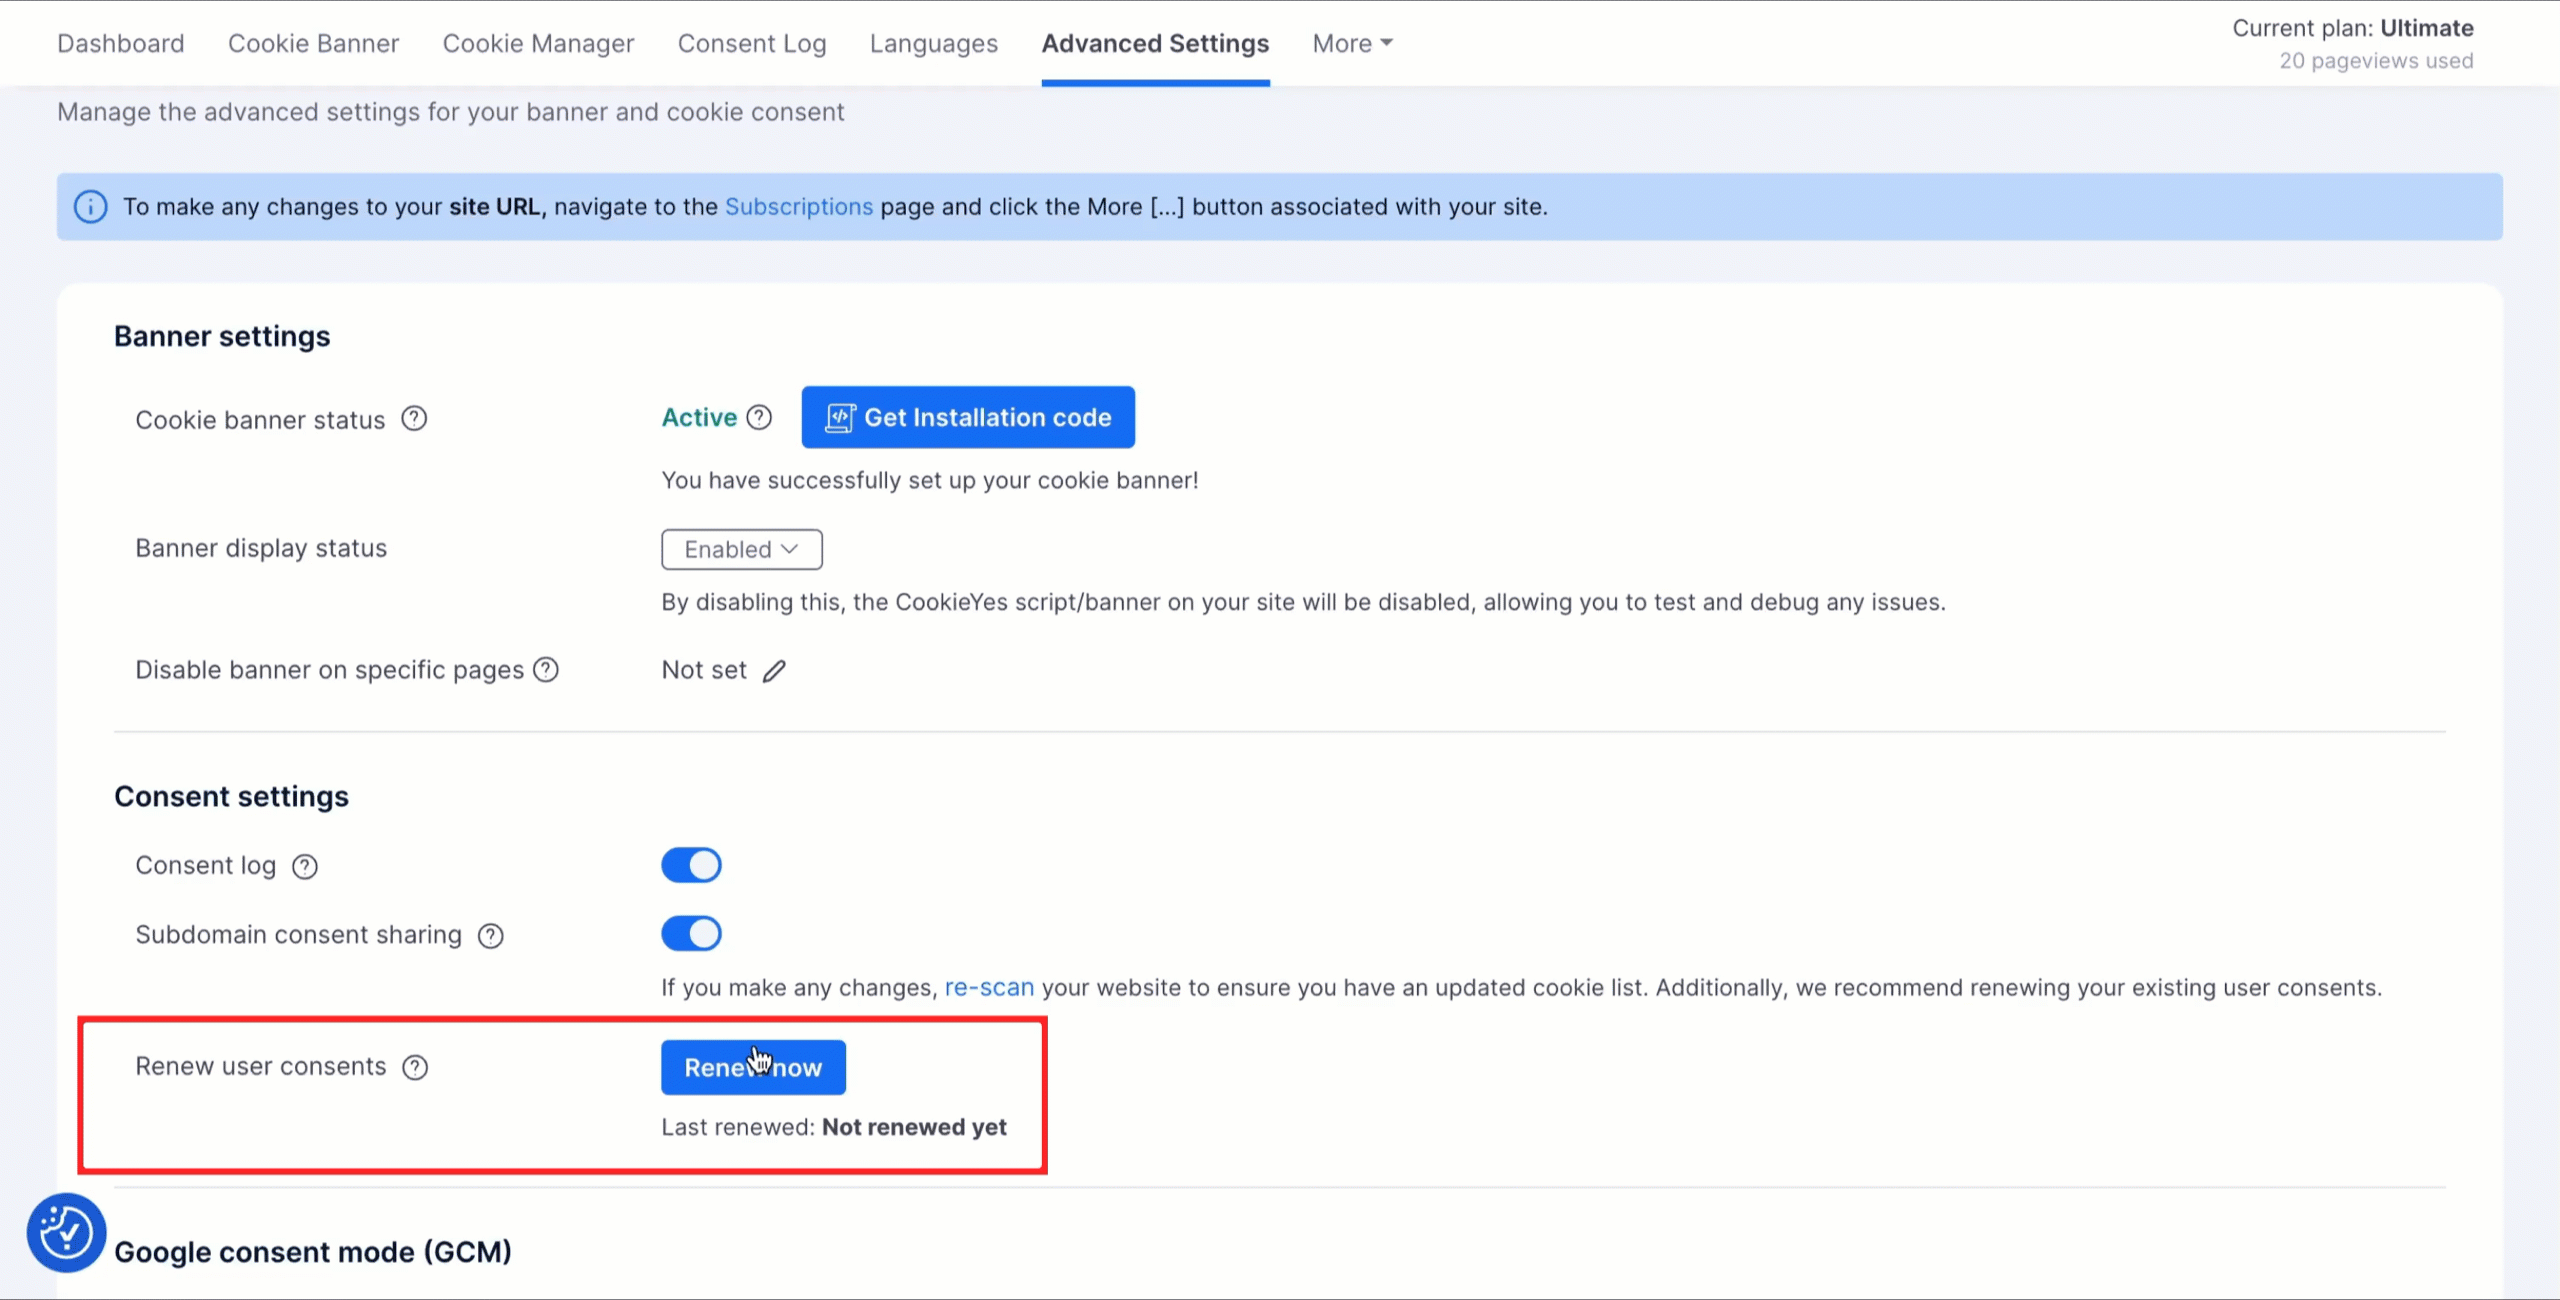The image size is (2560, 1300).
Task: Click the Consent settings heading
Action: 231,796
